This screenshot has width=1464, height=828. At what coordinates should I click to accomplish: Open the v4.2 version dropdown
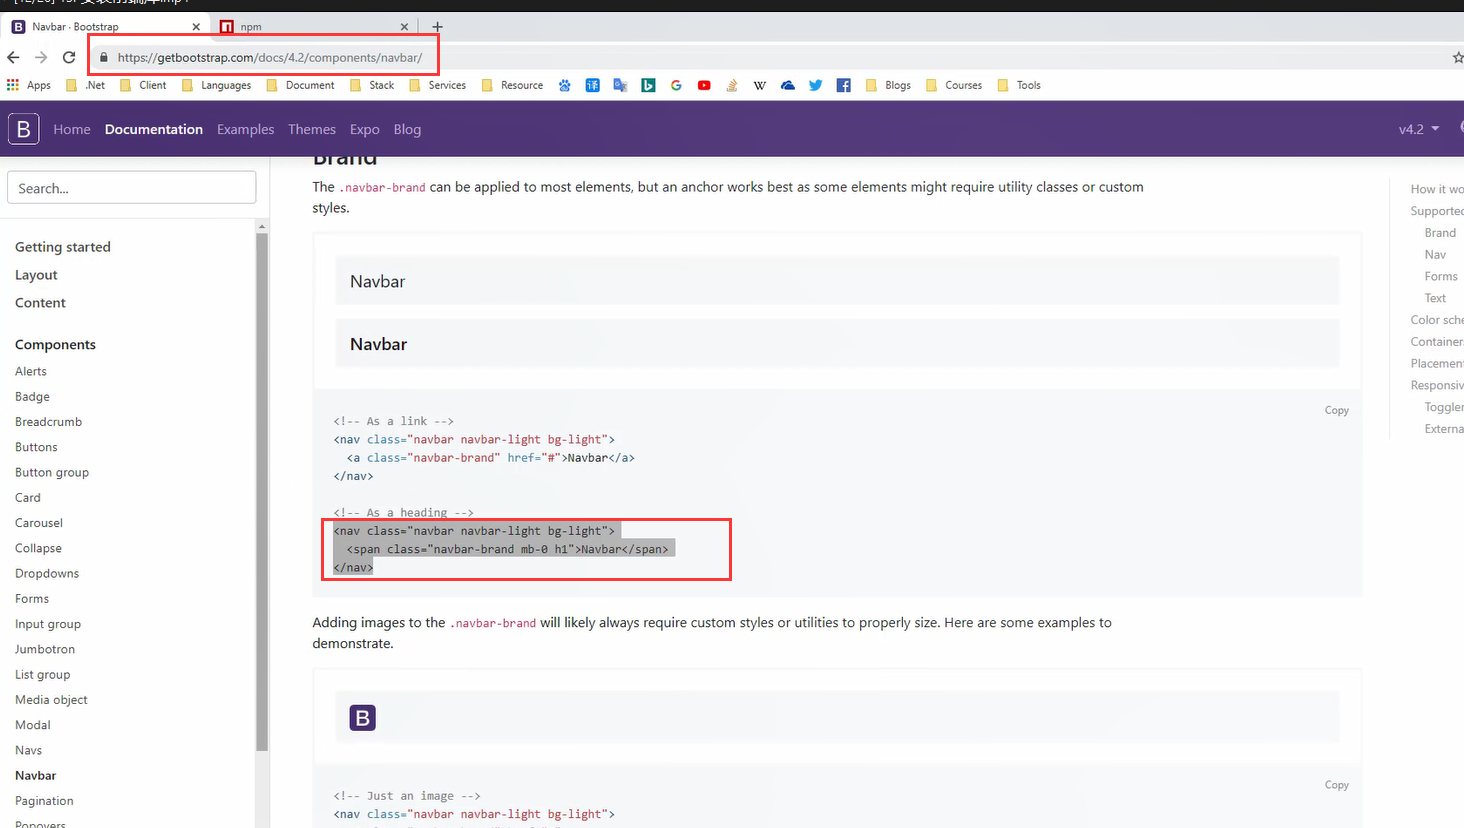(1419, 129)
